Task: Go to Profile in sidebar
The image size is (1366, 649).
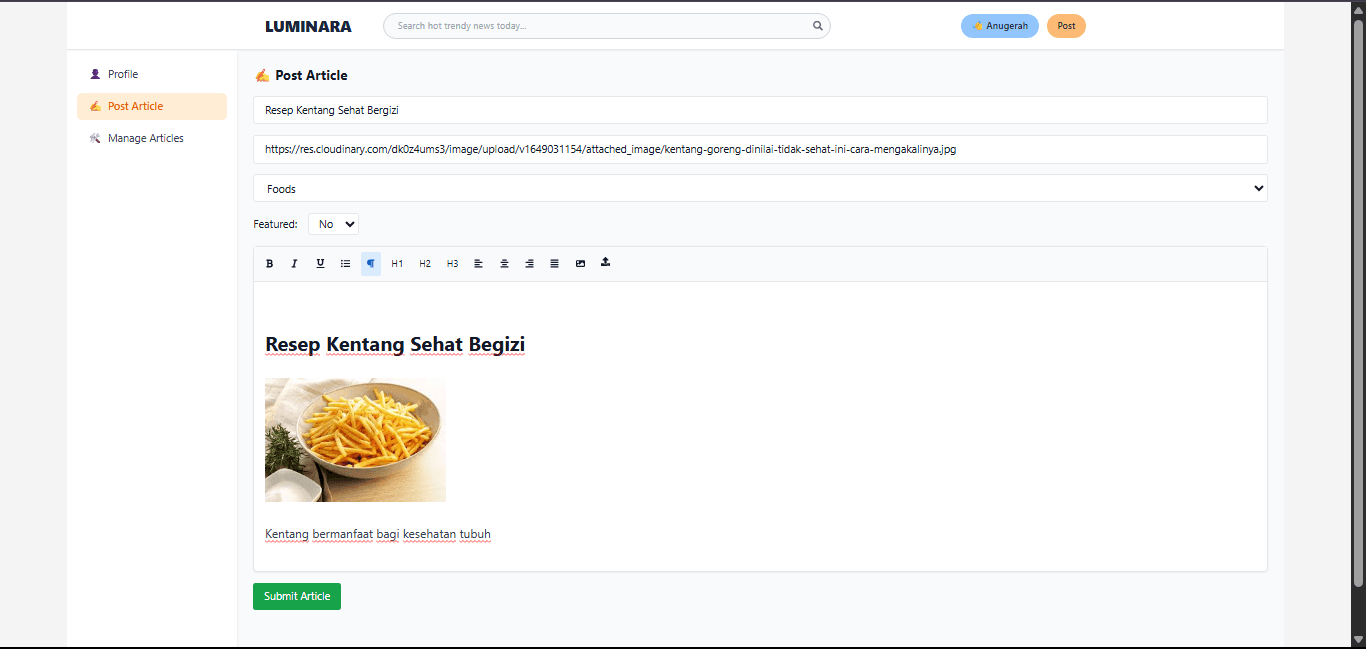Action: tap(123, 74)
